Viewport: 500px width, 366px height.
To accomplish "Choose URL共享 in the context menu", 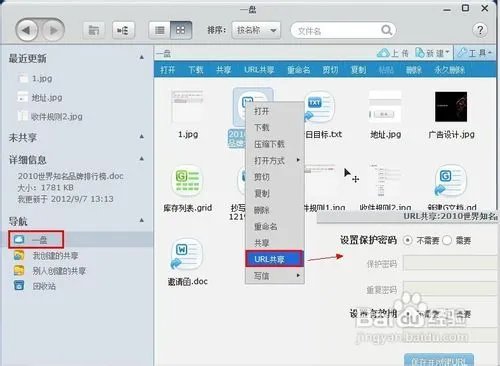I will click(274, 259).
